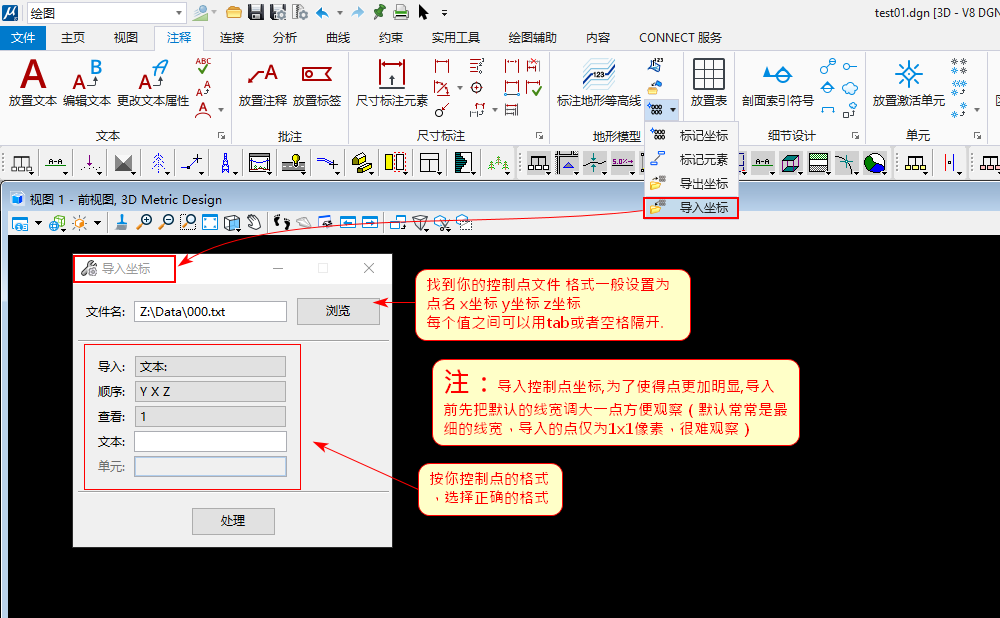
Task: Choose 导出坐标 from the dropdown menu
Action: (691, 184)
